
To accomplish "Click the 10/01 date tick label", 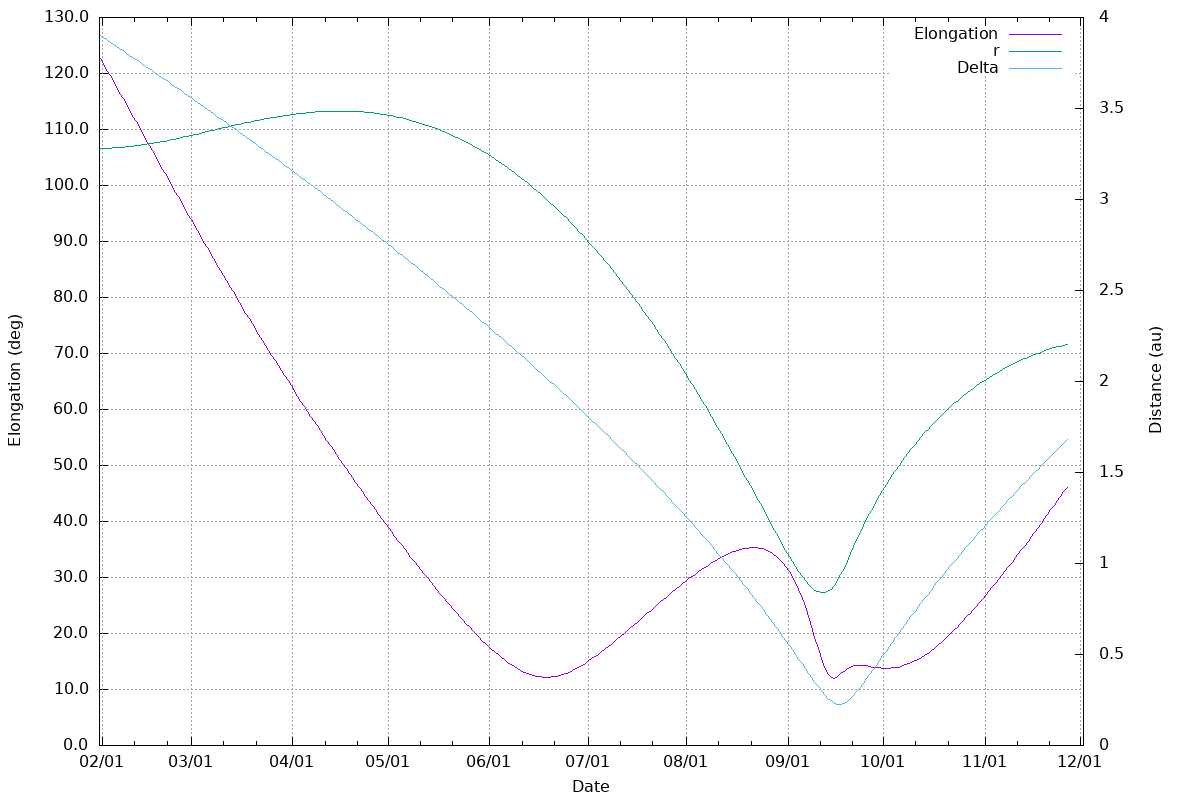I will [x=883, y=762].
